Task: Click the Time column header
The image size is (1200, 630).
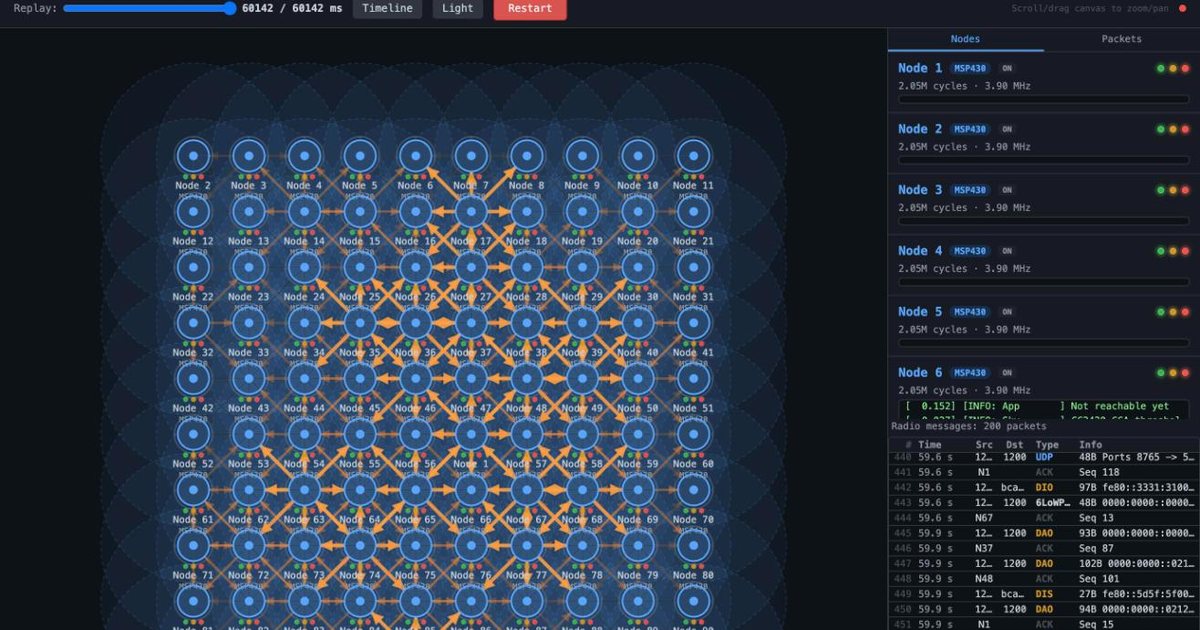Action: pos(930,445)
